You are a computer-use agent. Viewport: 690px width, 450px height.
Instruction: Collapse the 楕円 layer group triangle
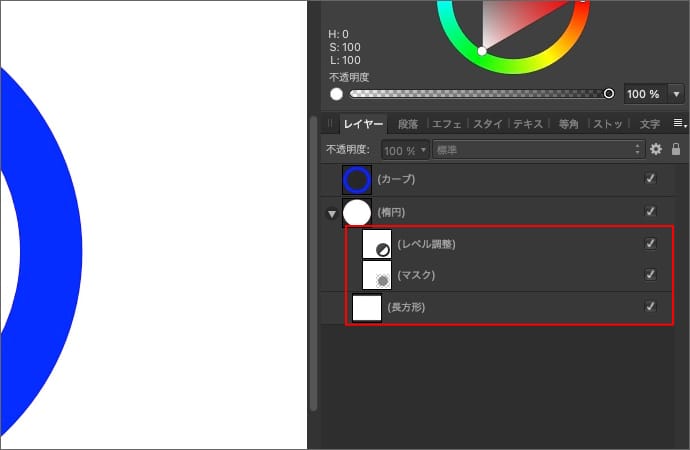[x=331, y=213]
